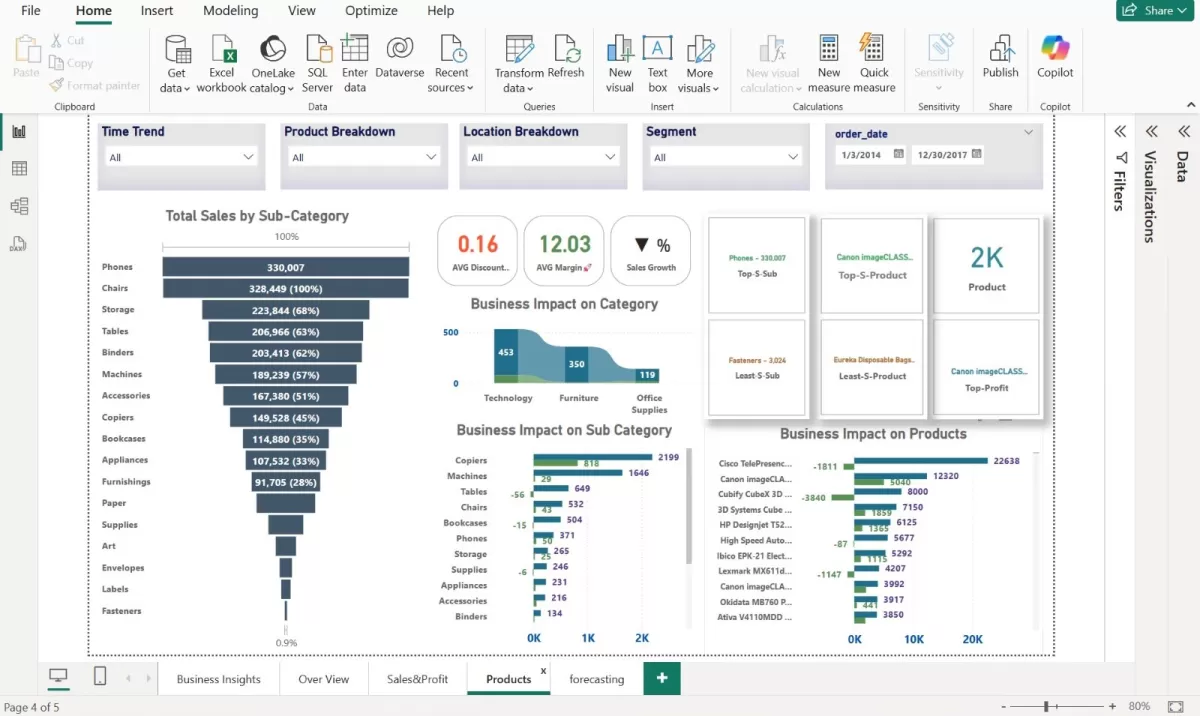Switch to mobile layout view

tap(99, 677)
